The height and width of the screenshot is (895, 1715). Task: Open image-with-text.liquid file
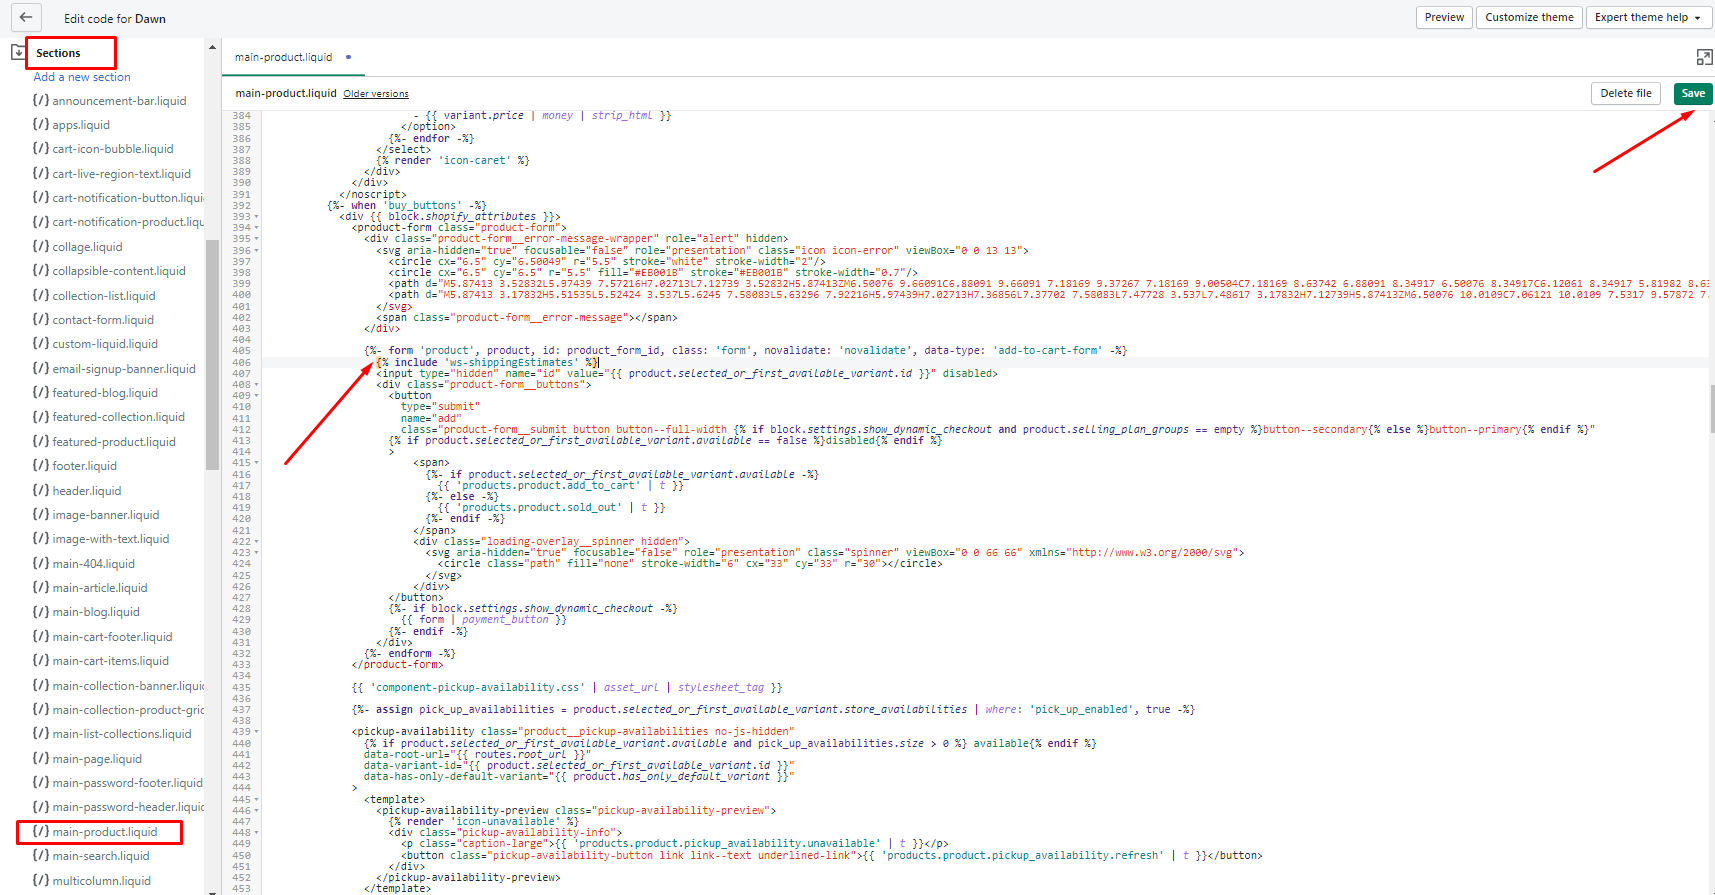pos(111,539)
